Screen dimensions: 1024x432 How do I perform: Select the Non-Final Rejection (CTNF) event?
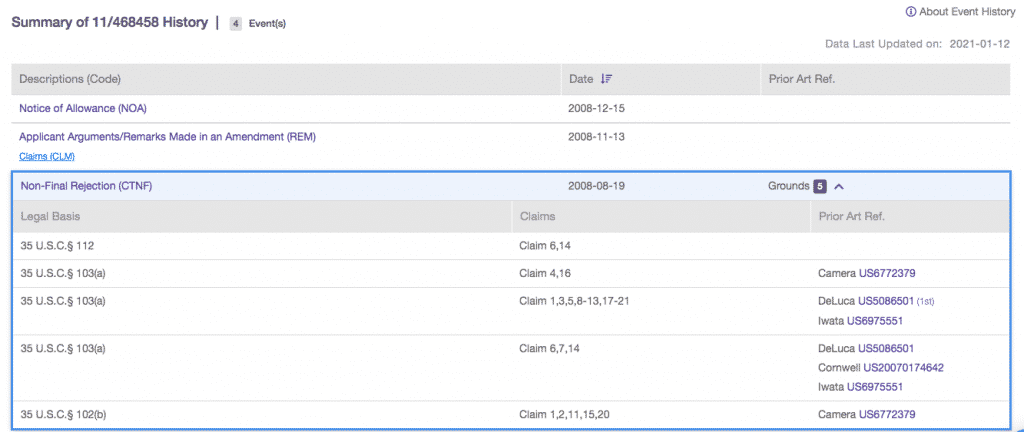click(86, 186)
